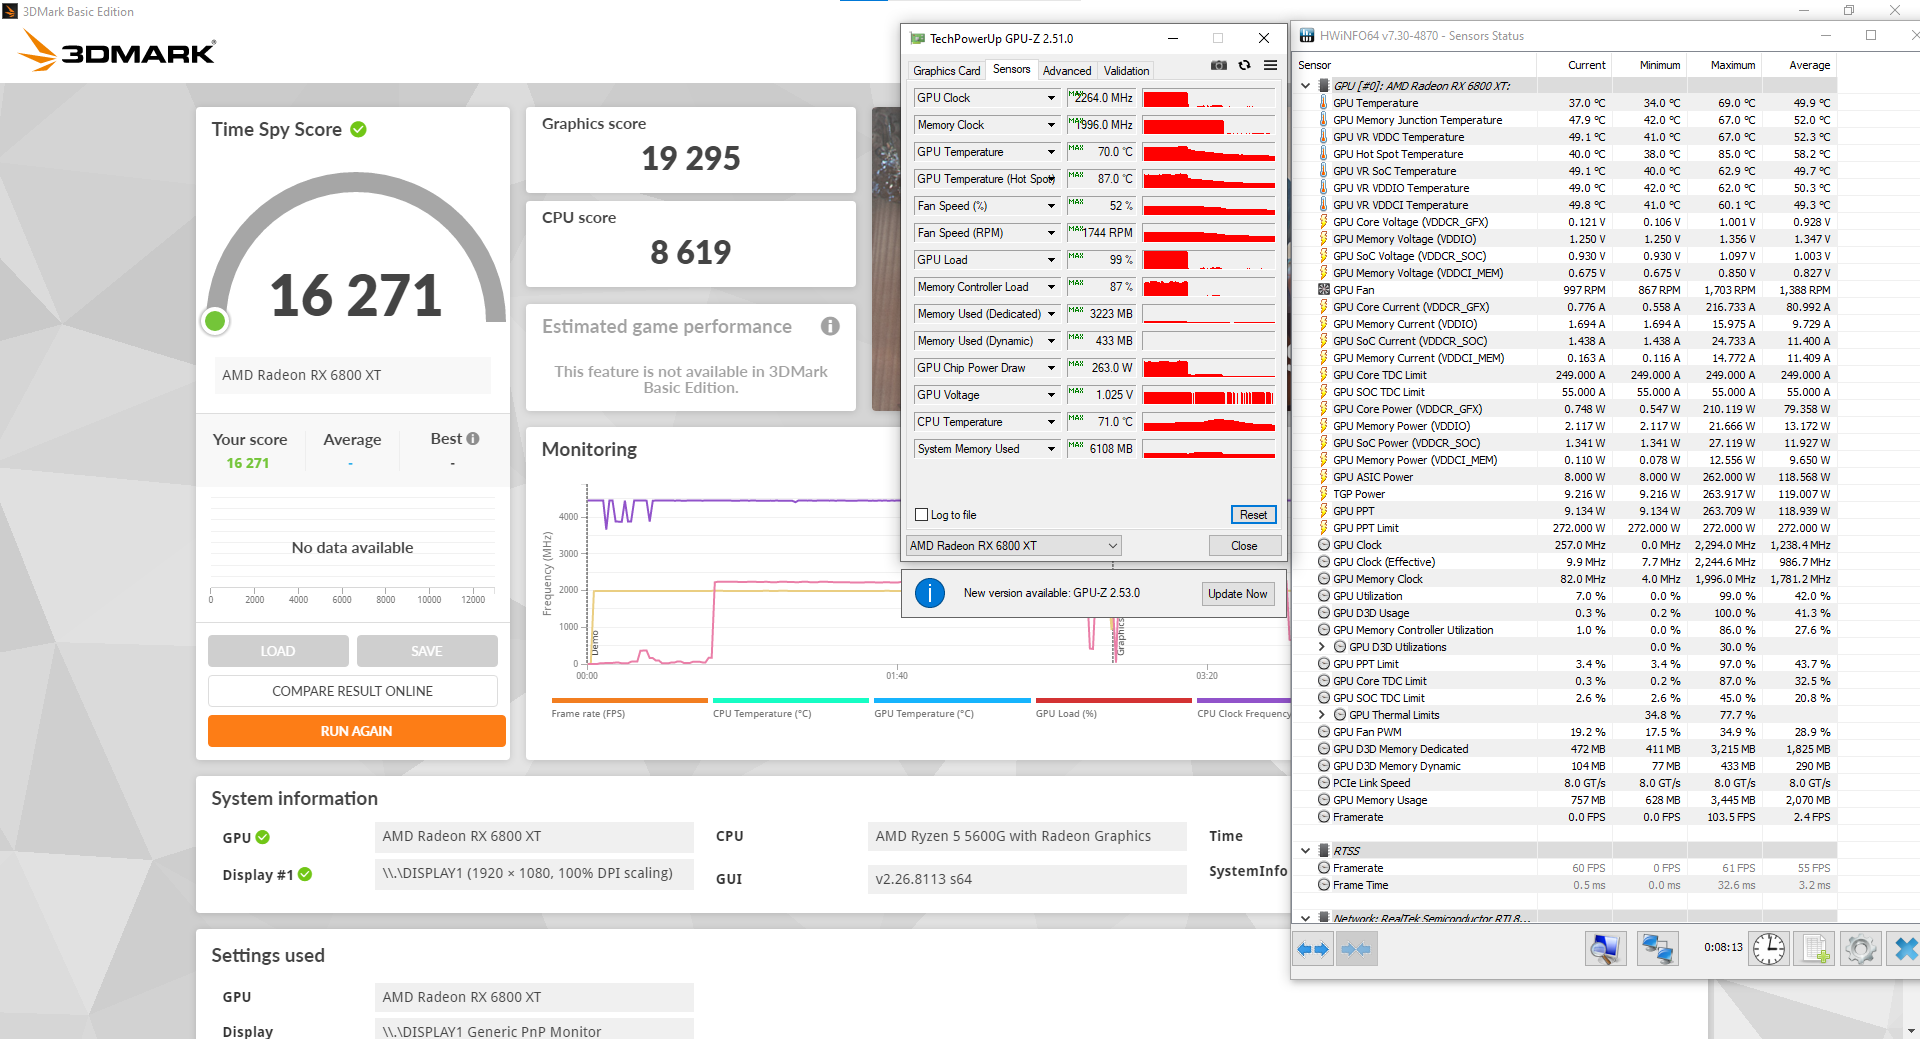
Task: Click HWiNFO network remote monitoring icon
Action: point(1657,948)
